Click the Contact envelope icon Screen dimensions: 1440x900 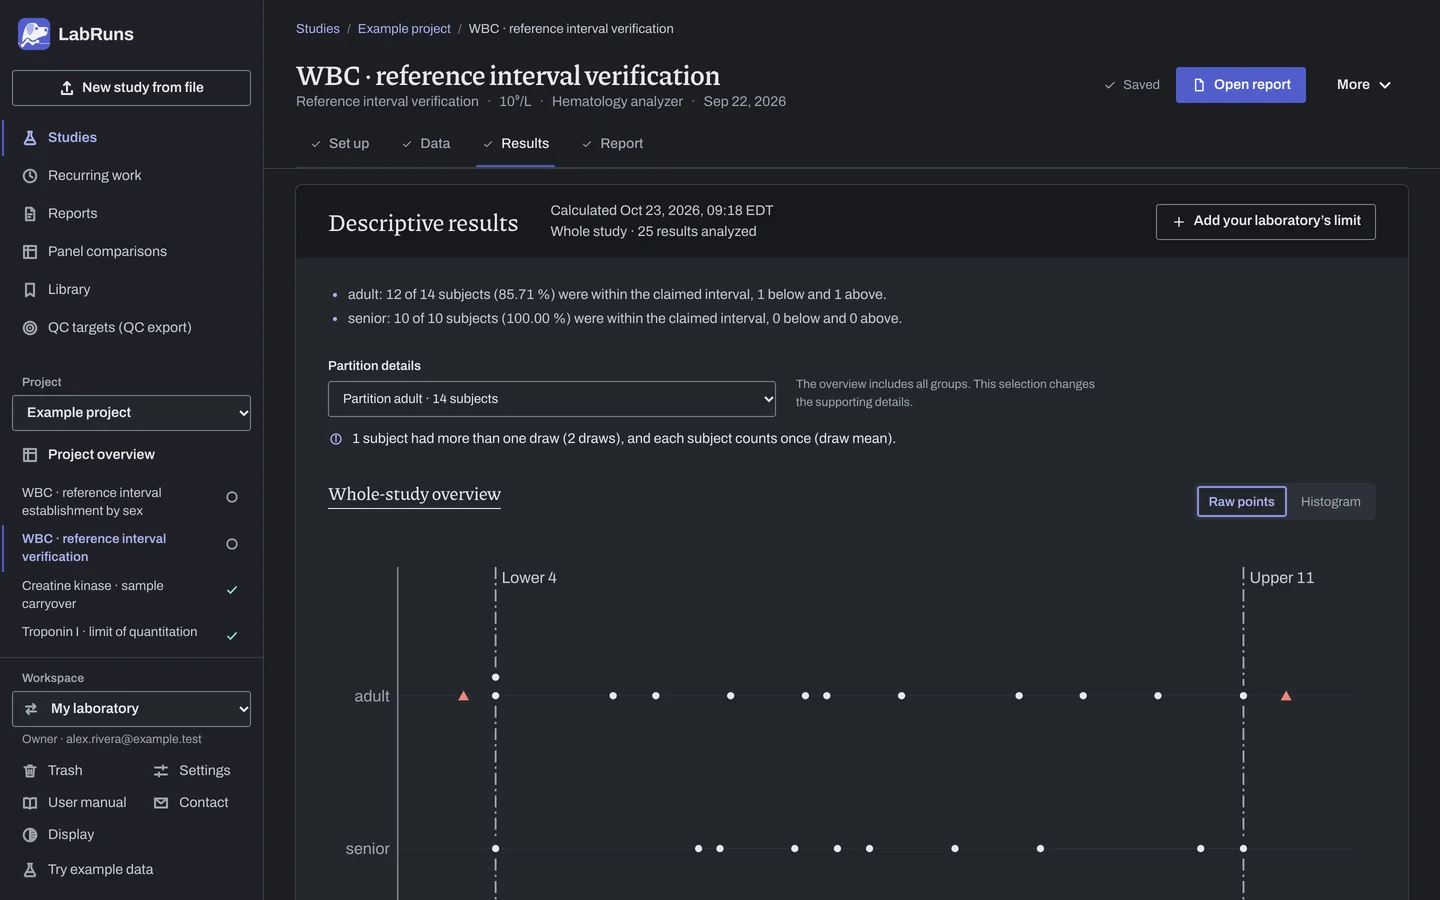tap(161, 803)
